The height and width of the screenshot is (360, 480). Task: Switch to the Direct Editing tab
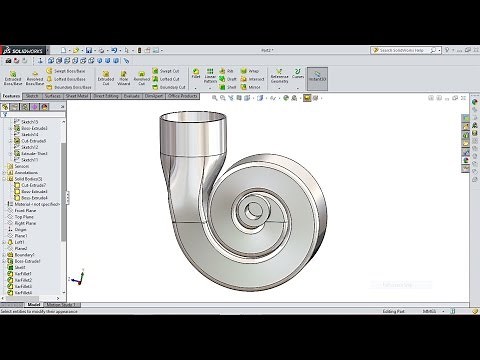106,96
